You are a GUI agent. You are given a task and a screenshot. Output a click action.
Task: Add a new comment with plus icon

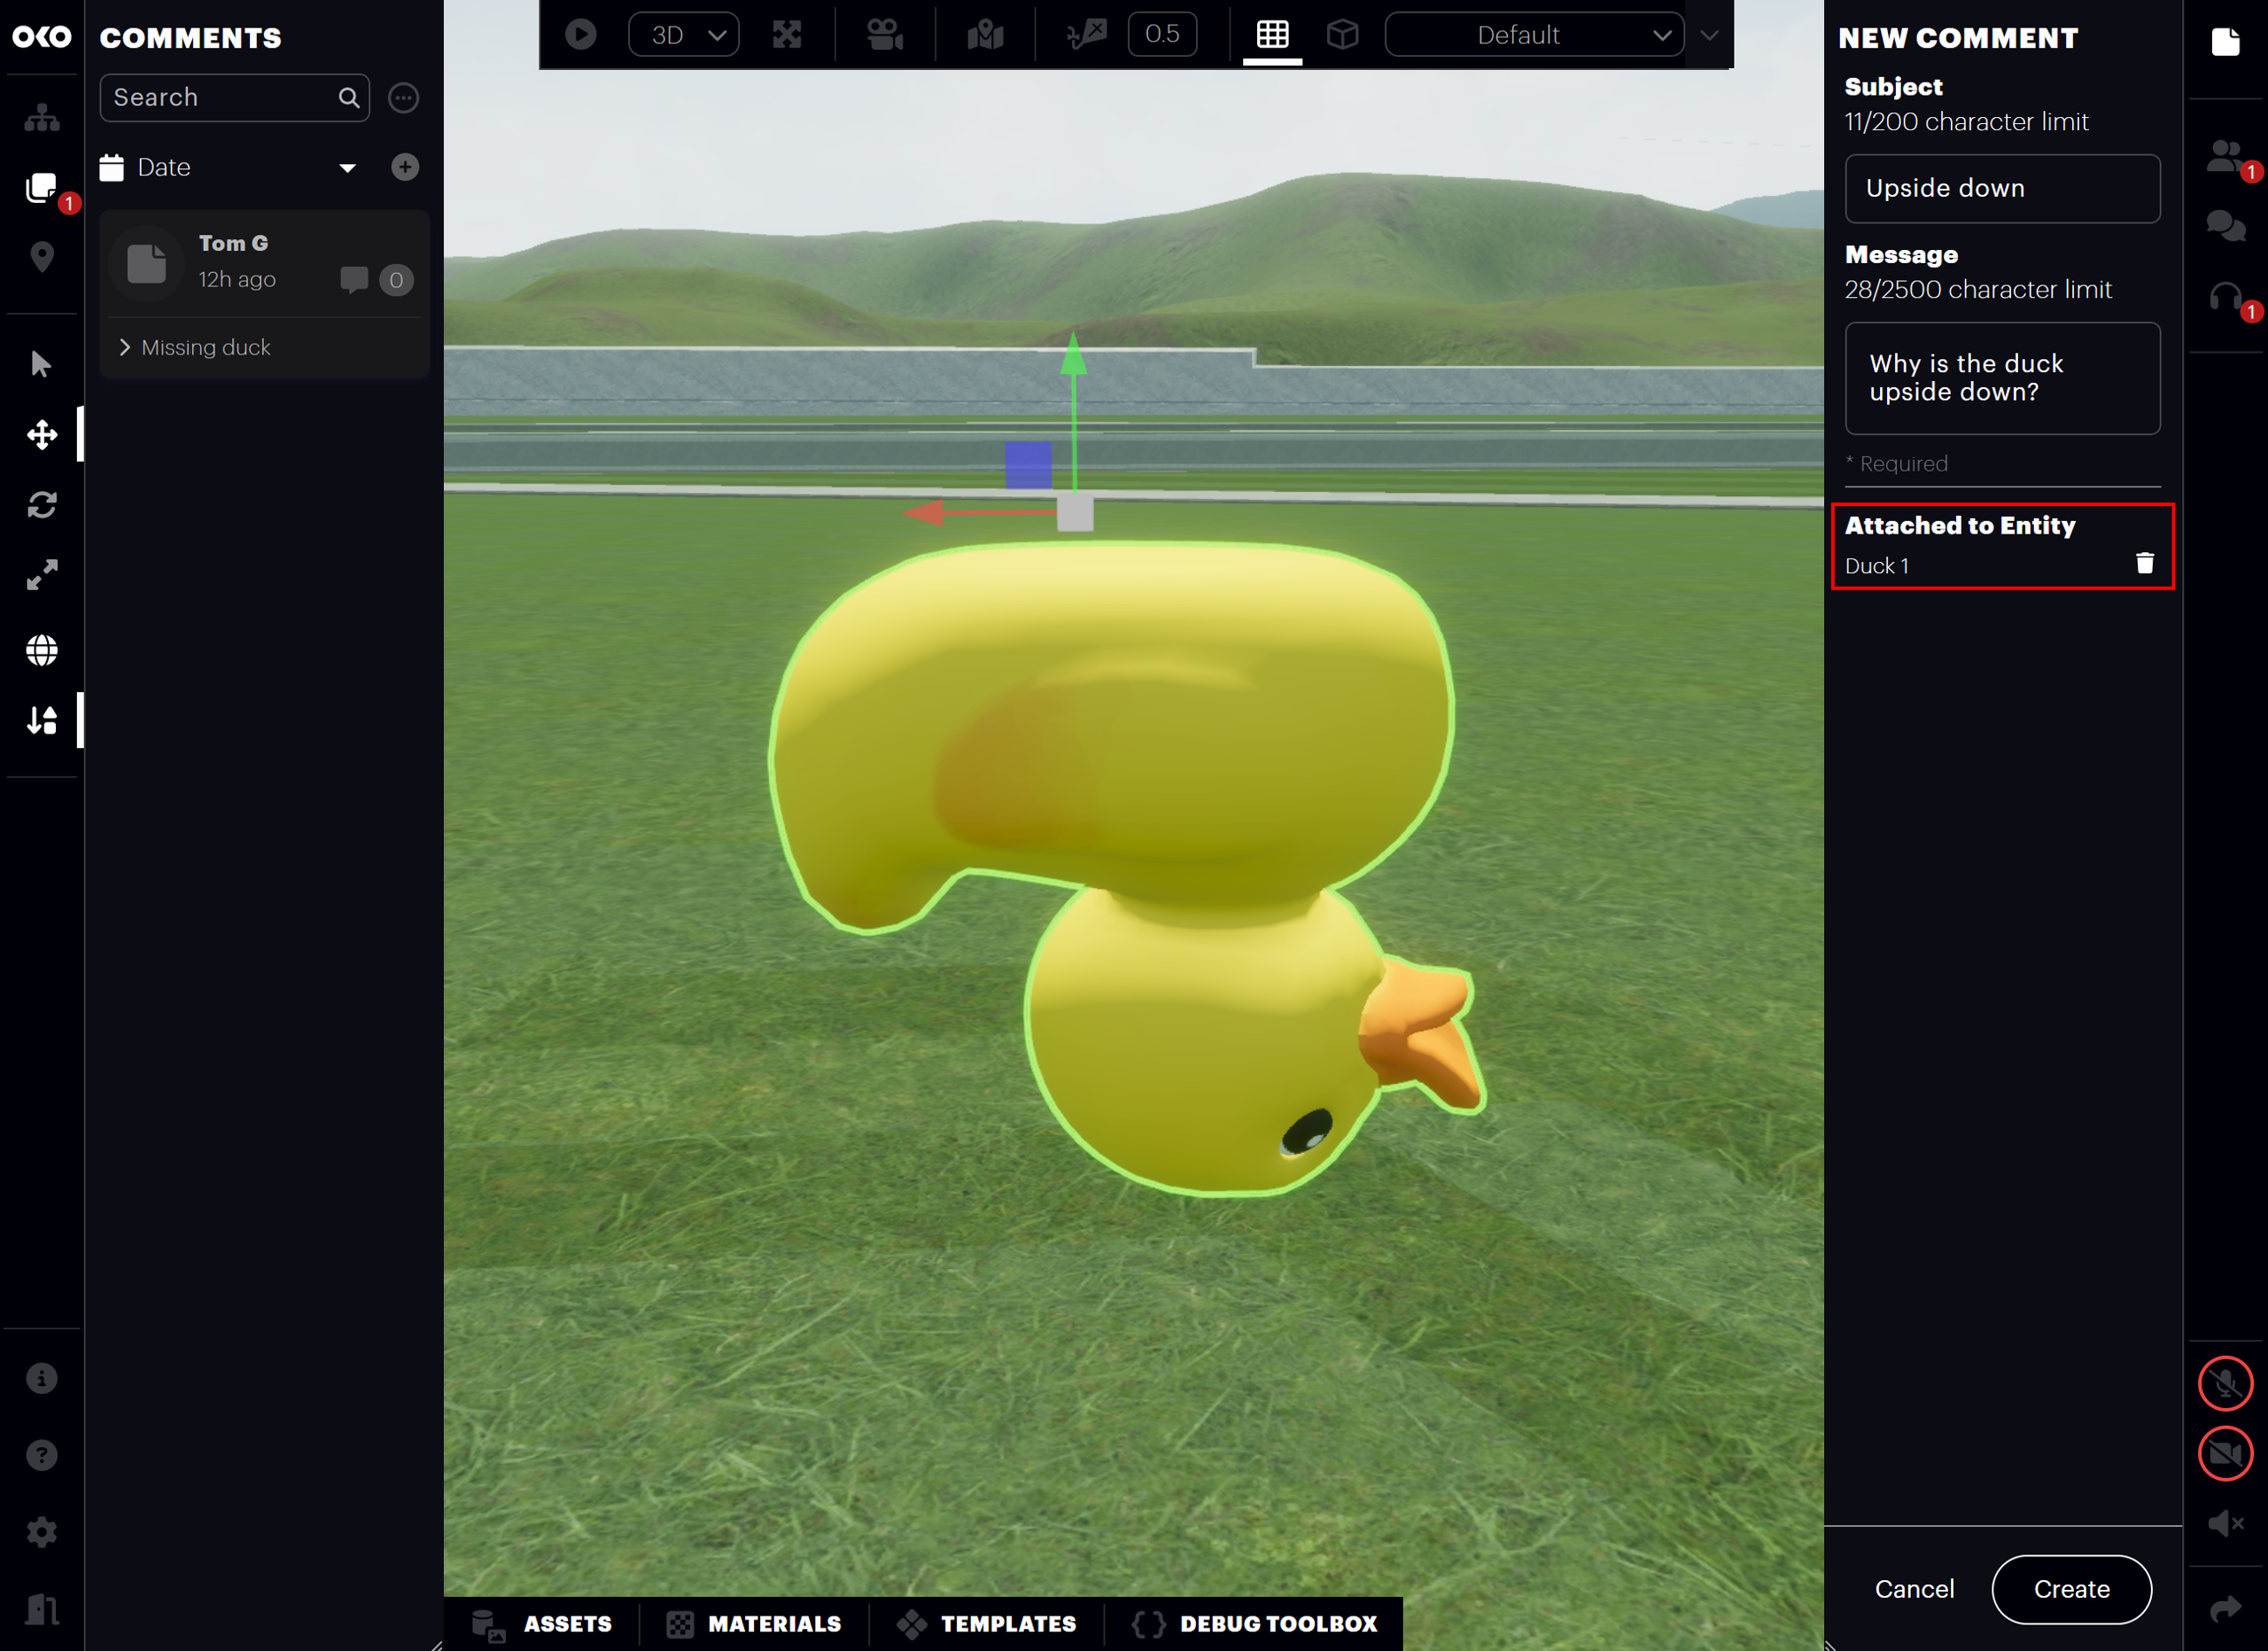(x=404, y=167)
